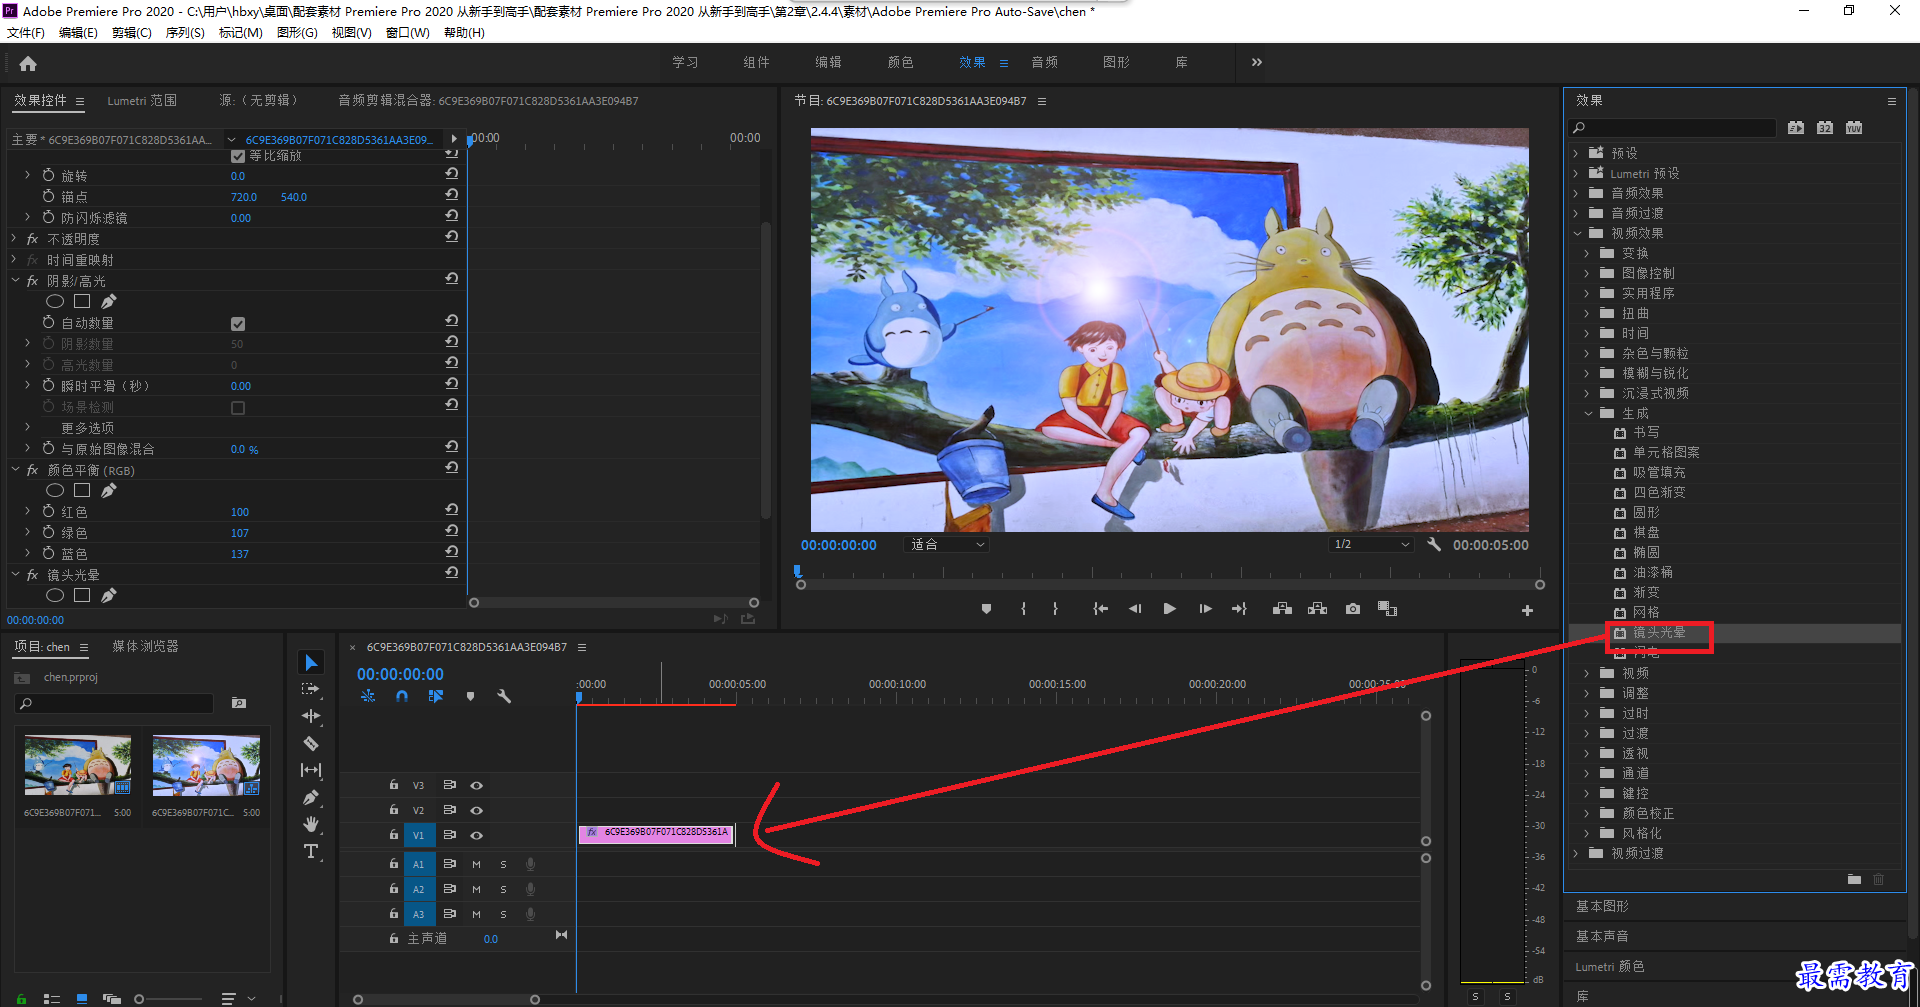
Task: Select the Selection tool arrow
Action: pos(311,662)
